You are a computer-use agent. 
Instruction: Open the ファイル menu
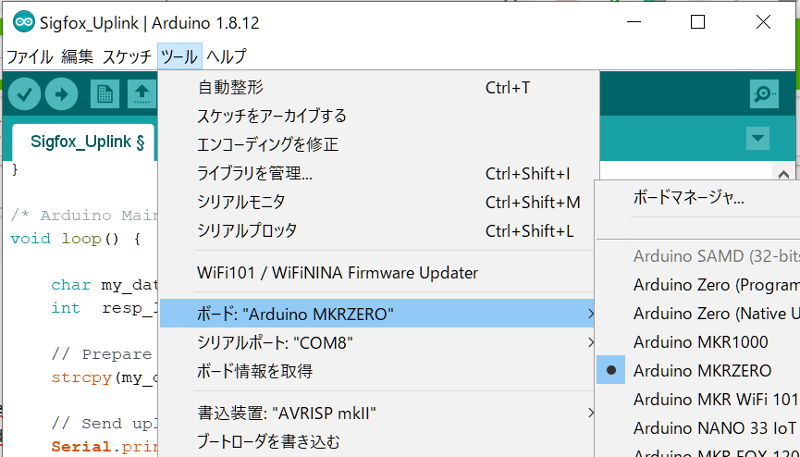(30, 57)
